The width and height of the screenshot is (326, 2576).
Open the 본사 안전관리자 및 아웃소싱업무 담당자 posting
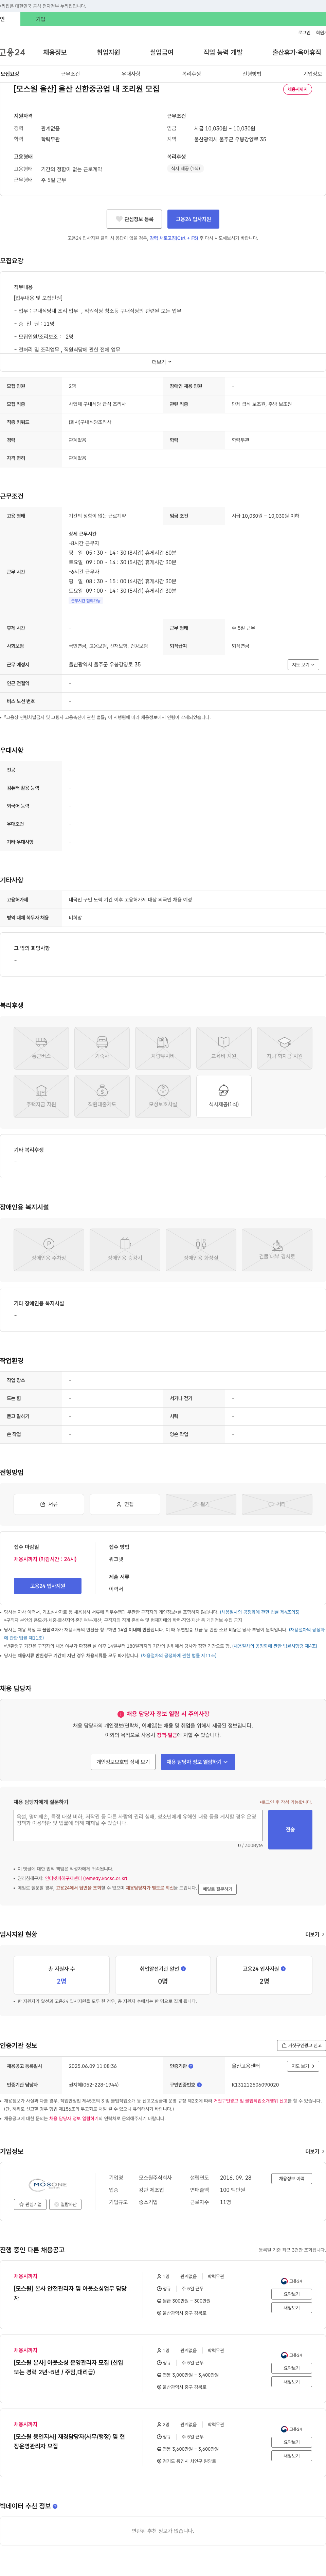click(x=70, y=2293)
